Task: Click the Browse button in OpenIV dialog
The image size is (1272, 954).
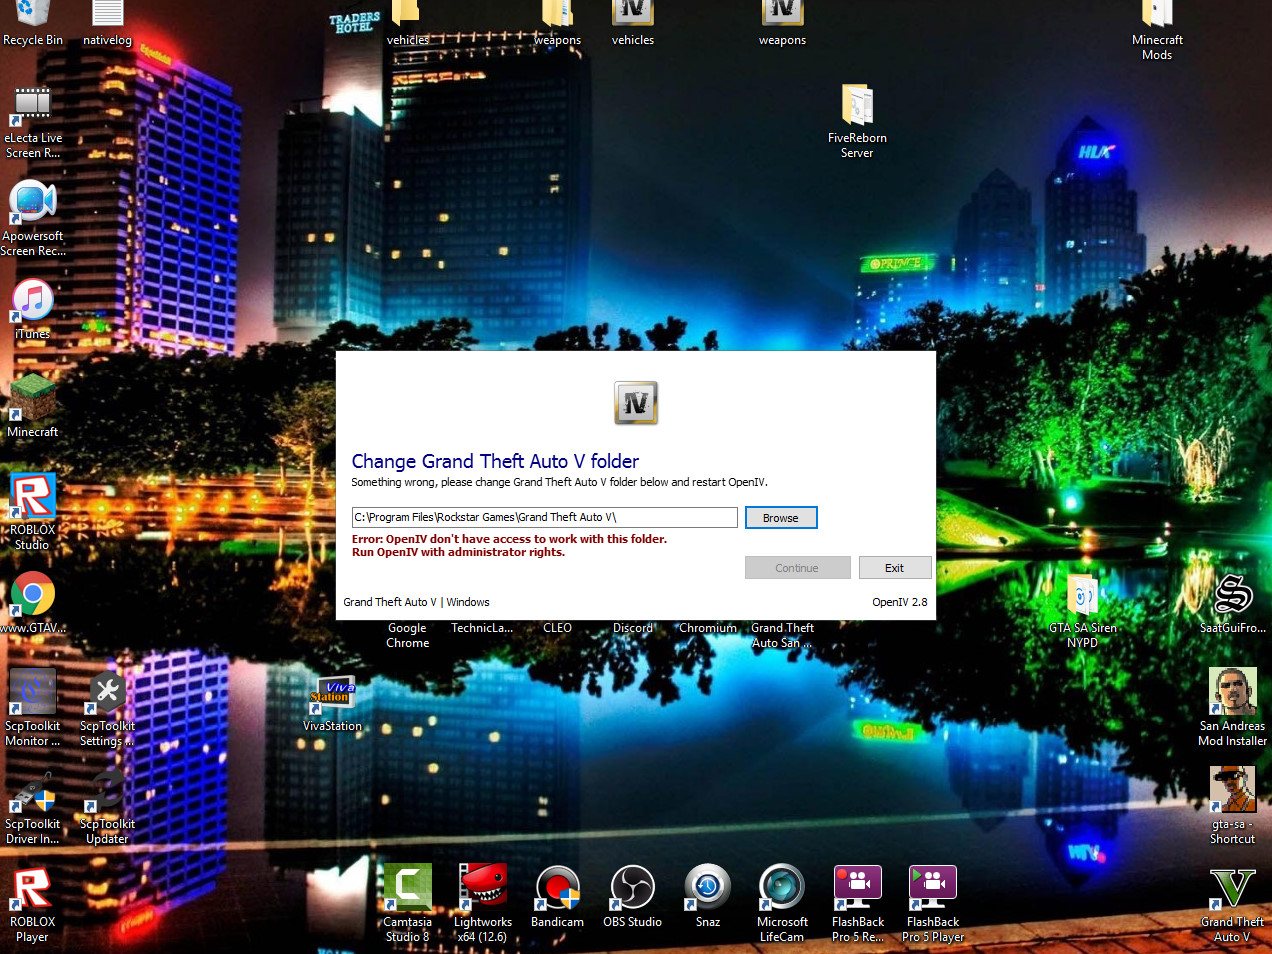Action: tap(781, 518)
